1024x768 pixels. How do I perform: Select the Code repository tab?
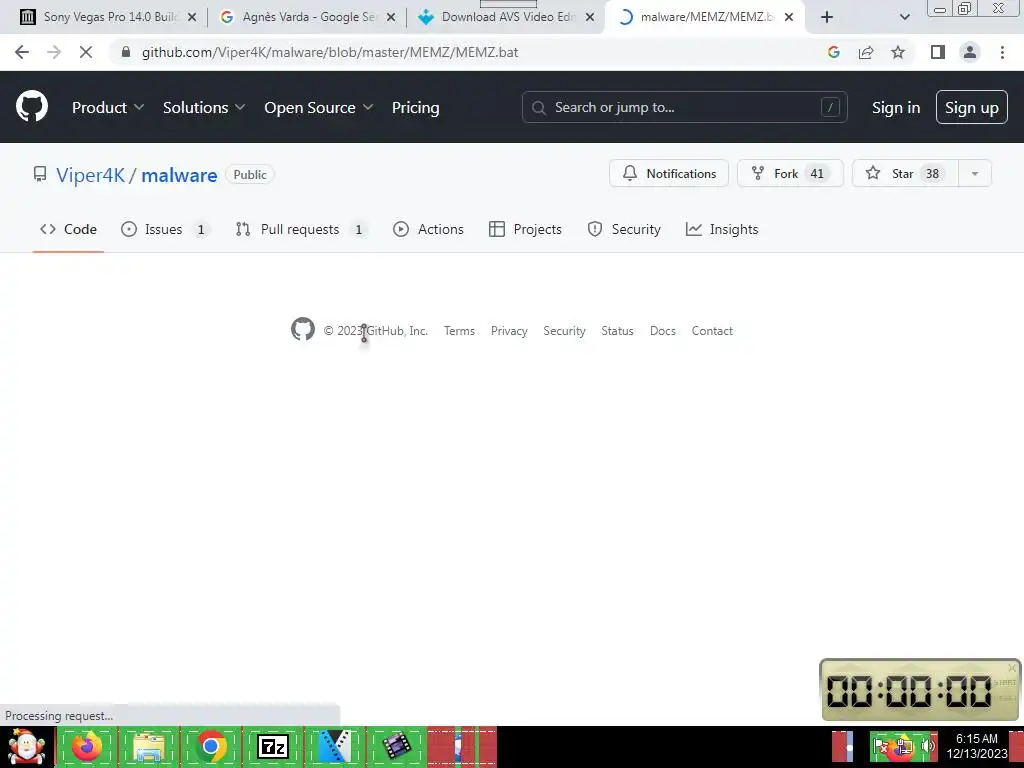pyautogui.click(x=68, y=229)
